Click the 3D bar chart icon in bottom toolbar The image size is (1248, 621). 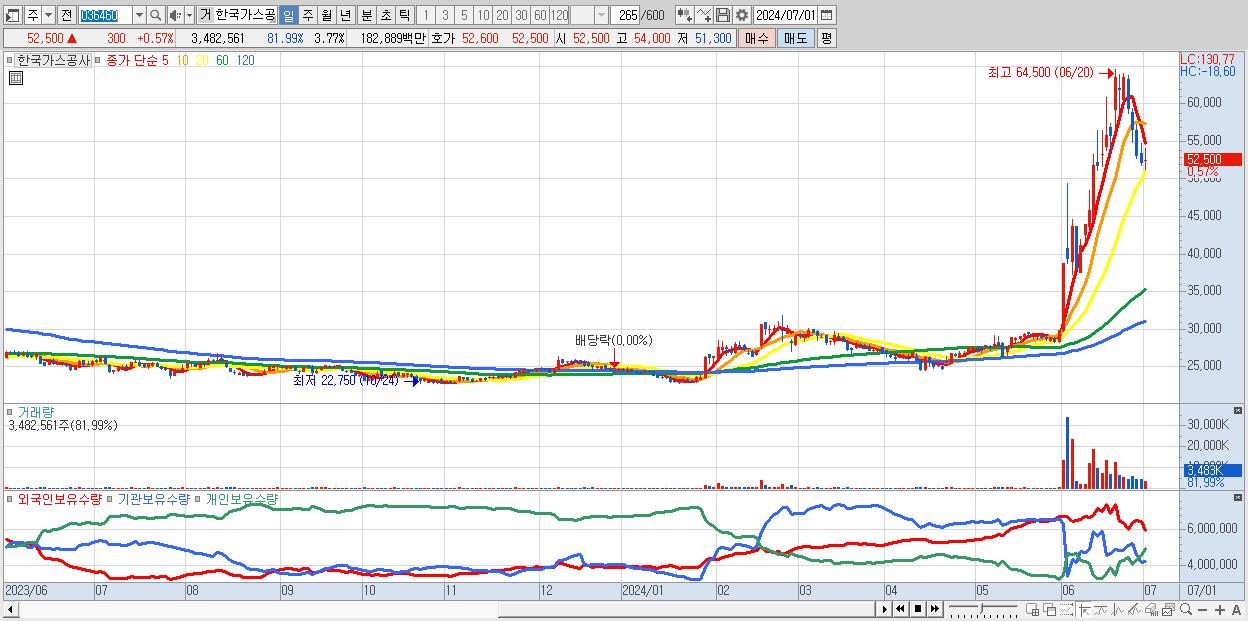(x=1151, y=610)
